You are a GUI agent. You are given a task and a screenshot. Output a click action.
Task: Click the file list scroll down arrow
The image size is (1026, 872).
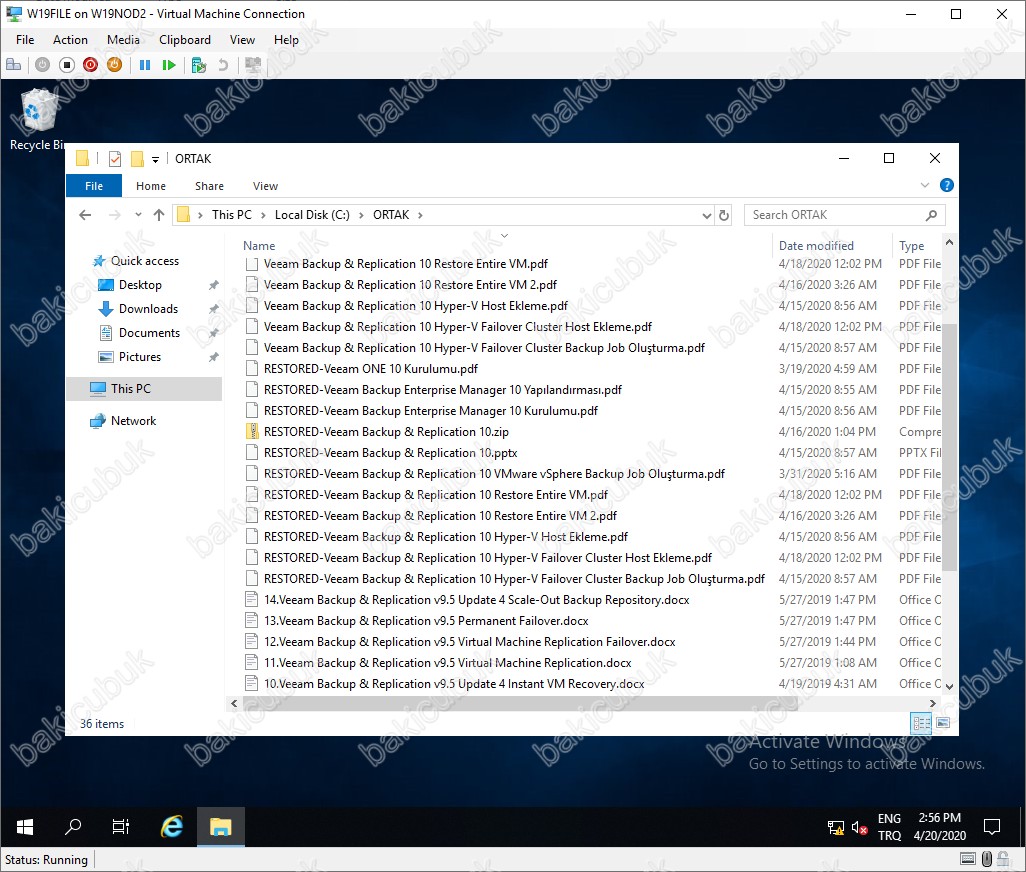(949, 686)
